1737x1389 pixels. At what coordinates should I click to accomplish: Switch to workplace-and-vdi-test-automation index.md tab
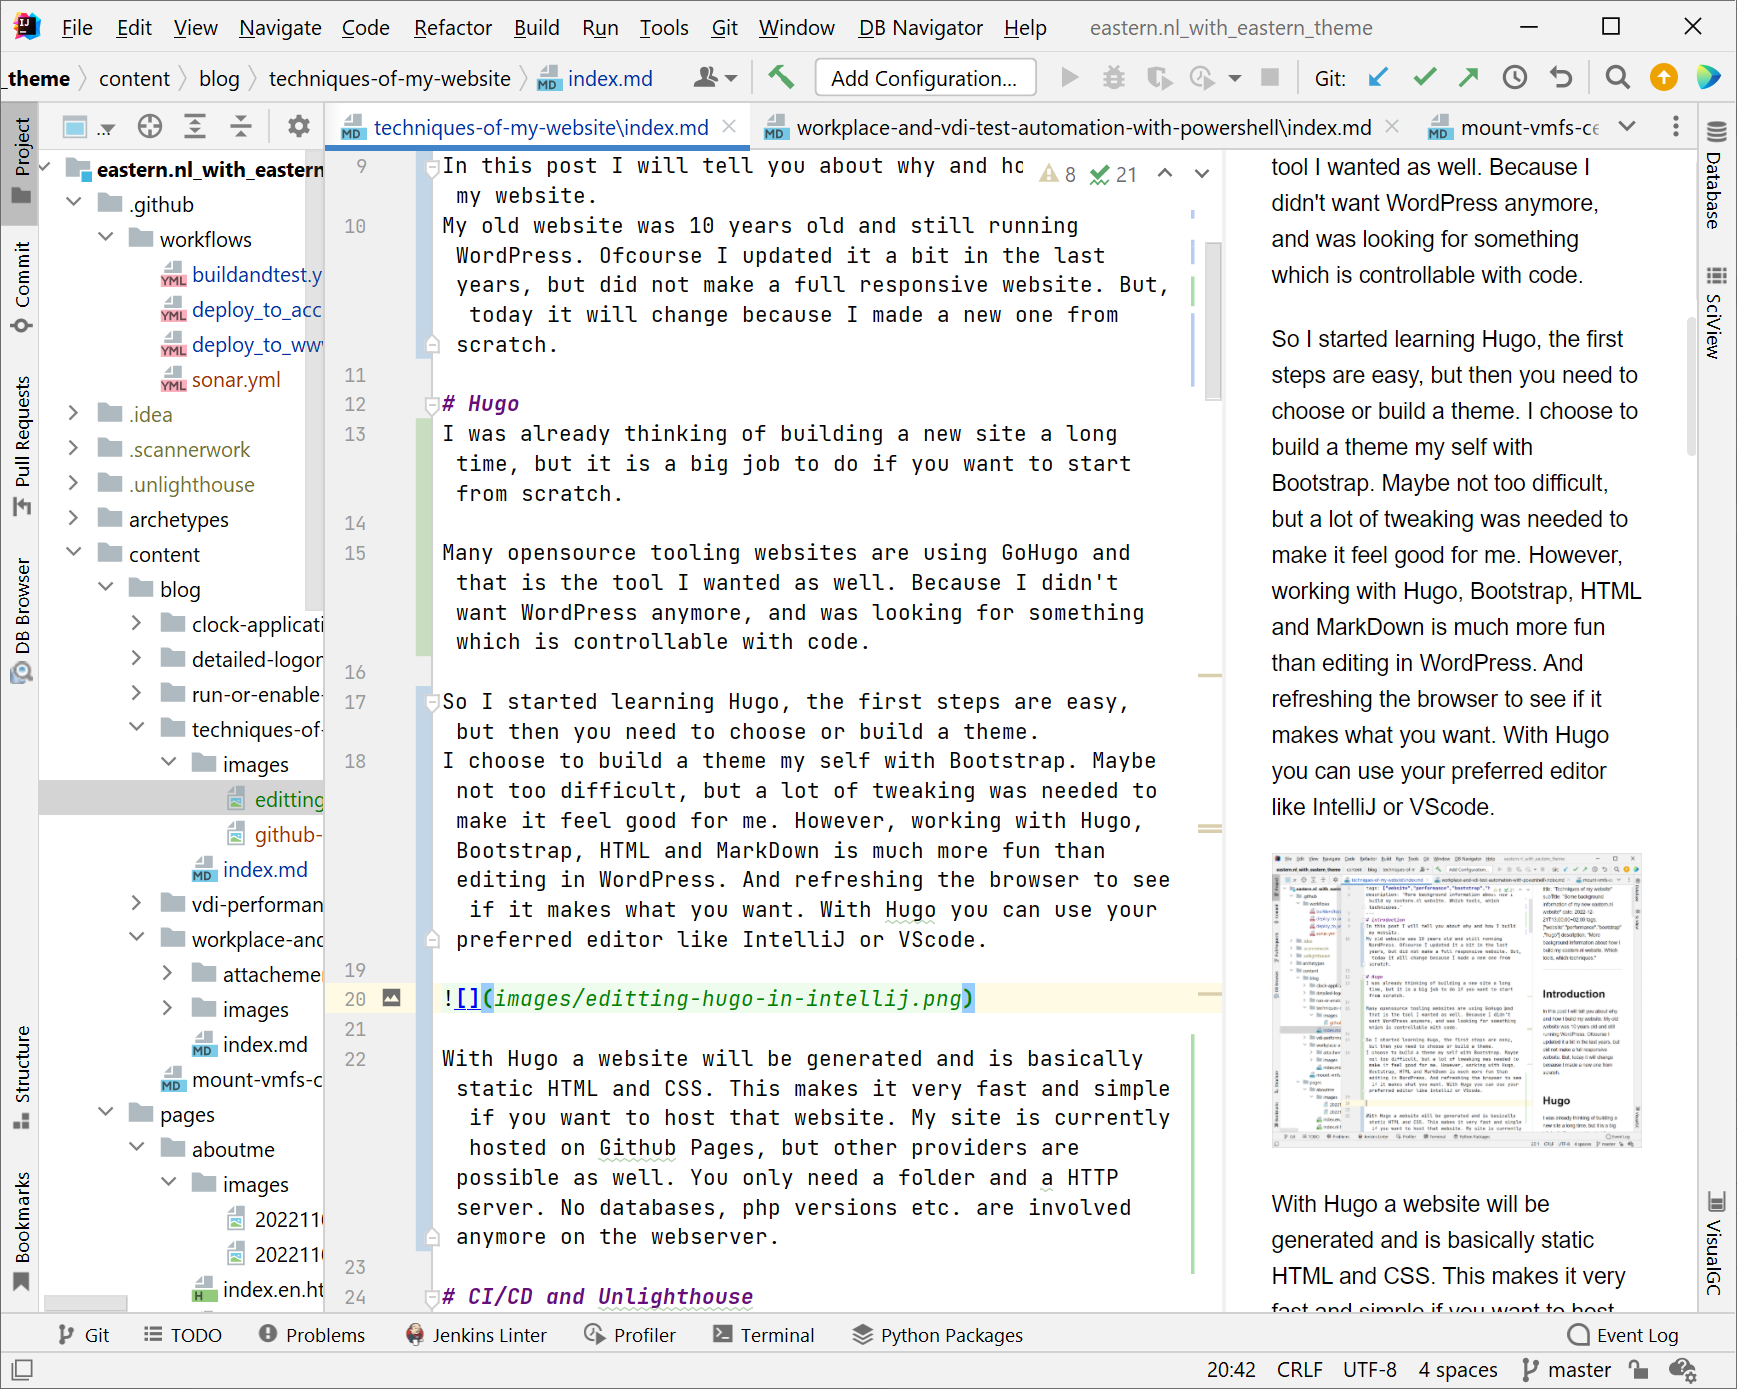(x=1082, y=128)
